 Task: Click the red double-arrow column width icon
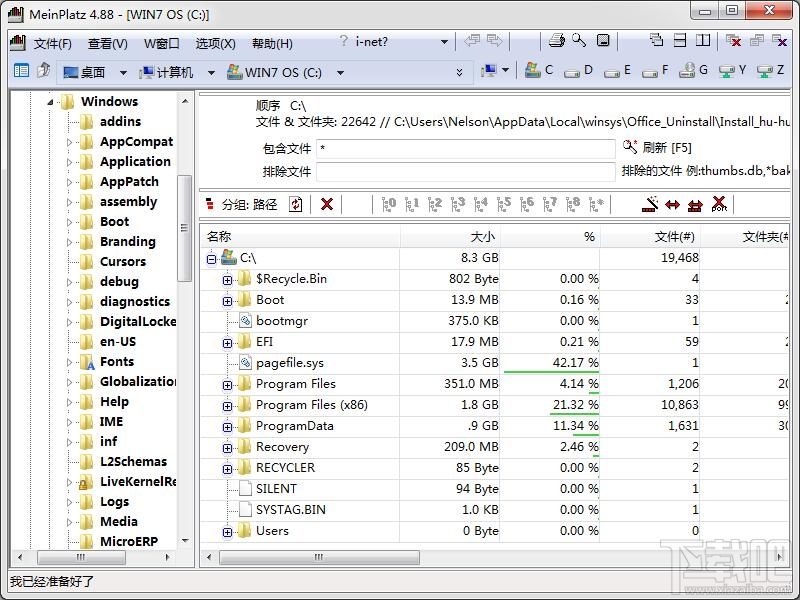tap(672, 205)
